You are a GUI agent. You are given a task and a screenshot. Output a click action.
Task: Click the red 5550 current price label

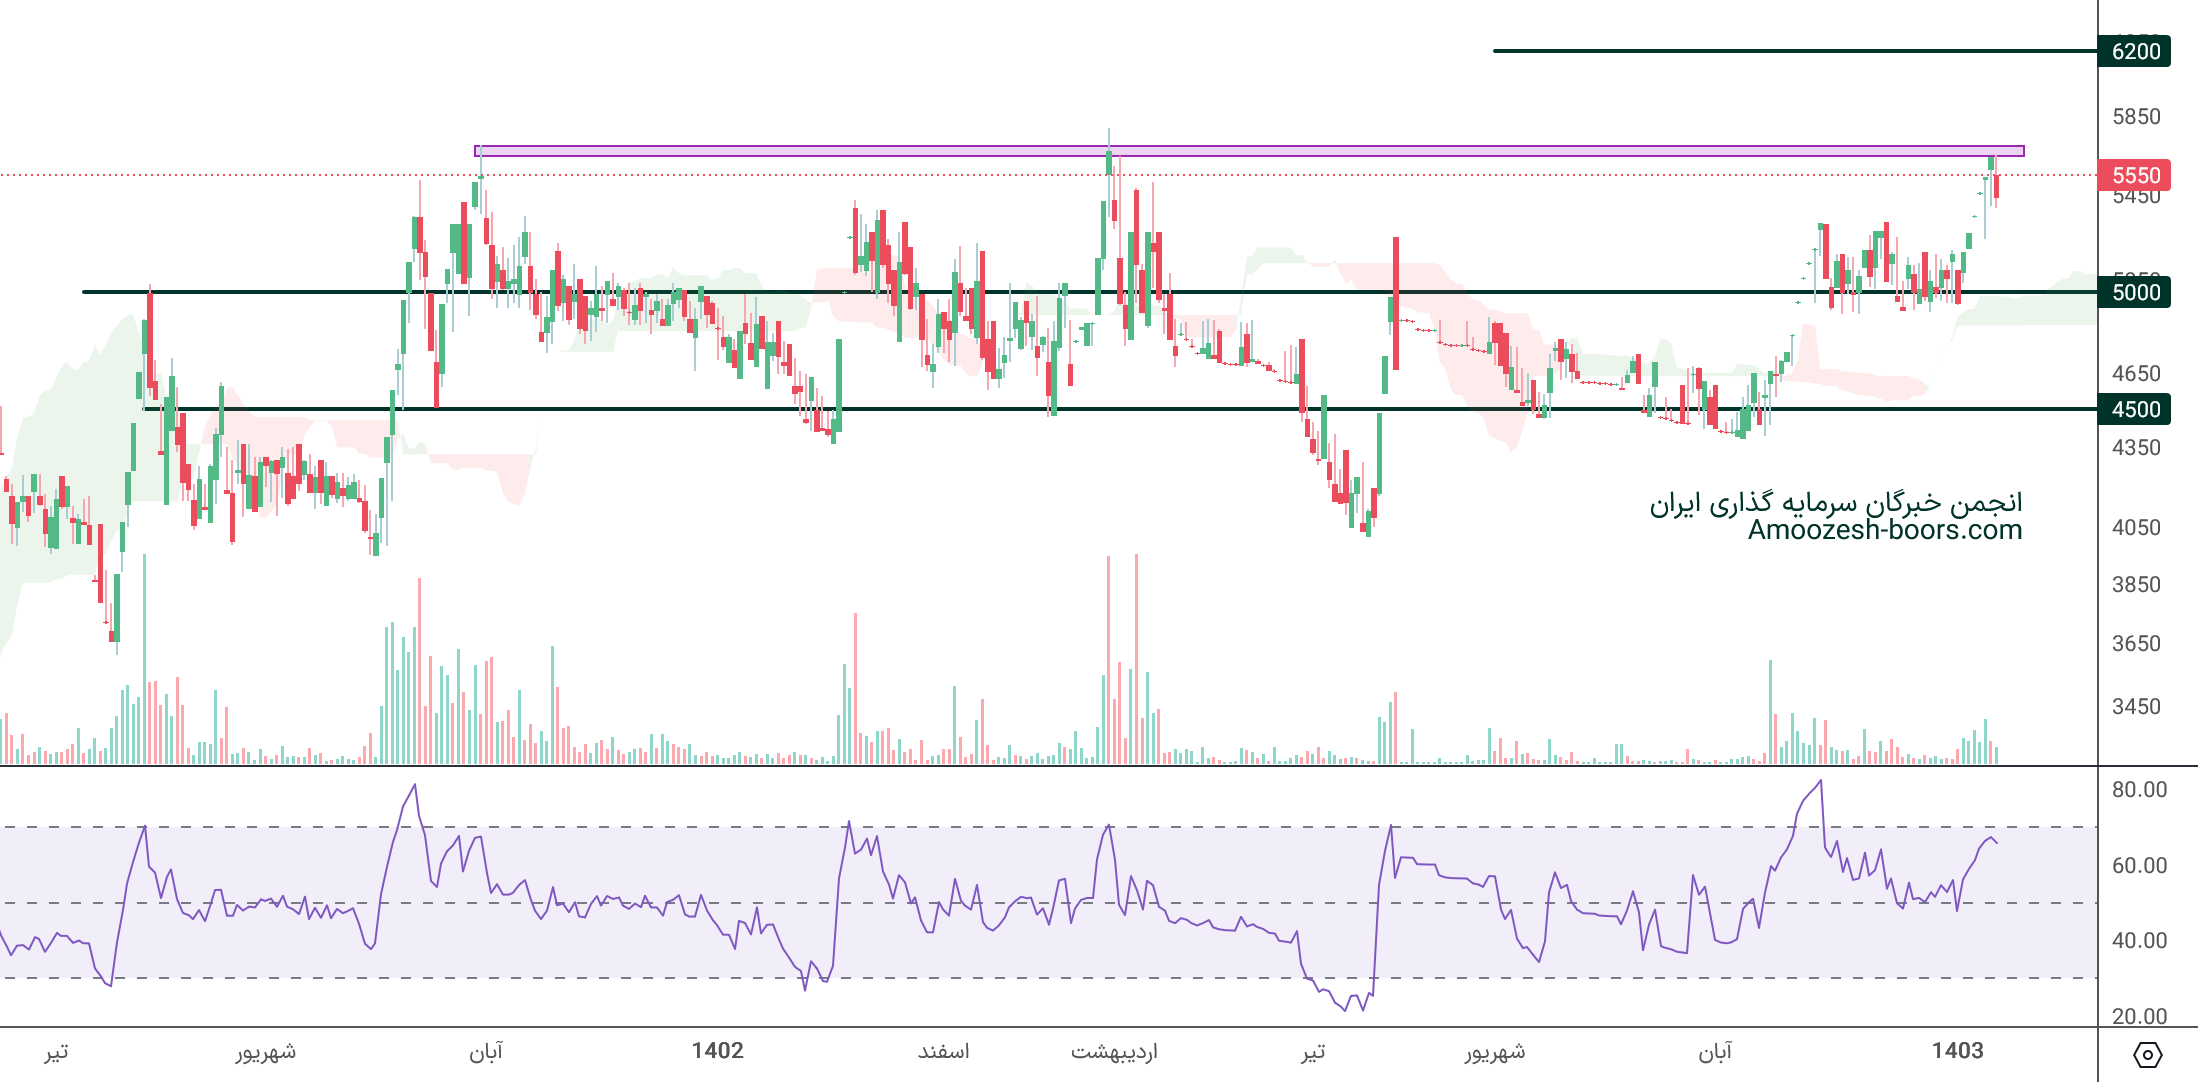(2135, 175)
